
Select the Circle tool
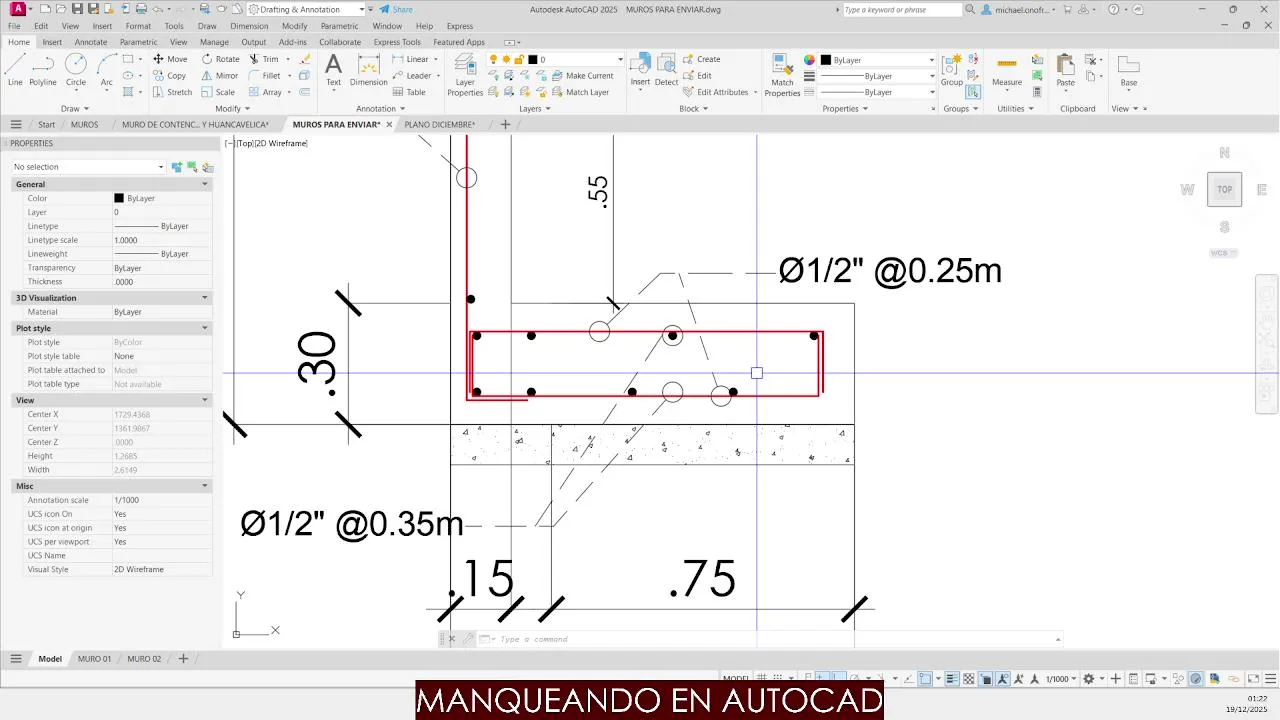click(76, 70)
